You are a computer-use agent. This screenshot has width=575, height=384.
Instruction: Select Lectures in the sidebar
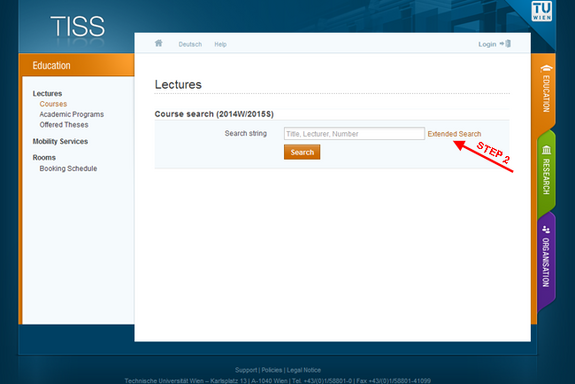click(x=47, y=94)
